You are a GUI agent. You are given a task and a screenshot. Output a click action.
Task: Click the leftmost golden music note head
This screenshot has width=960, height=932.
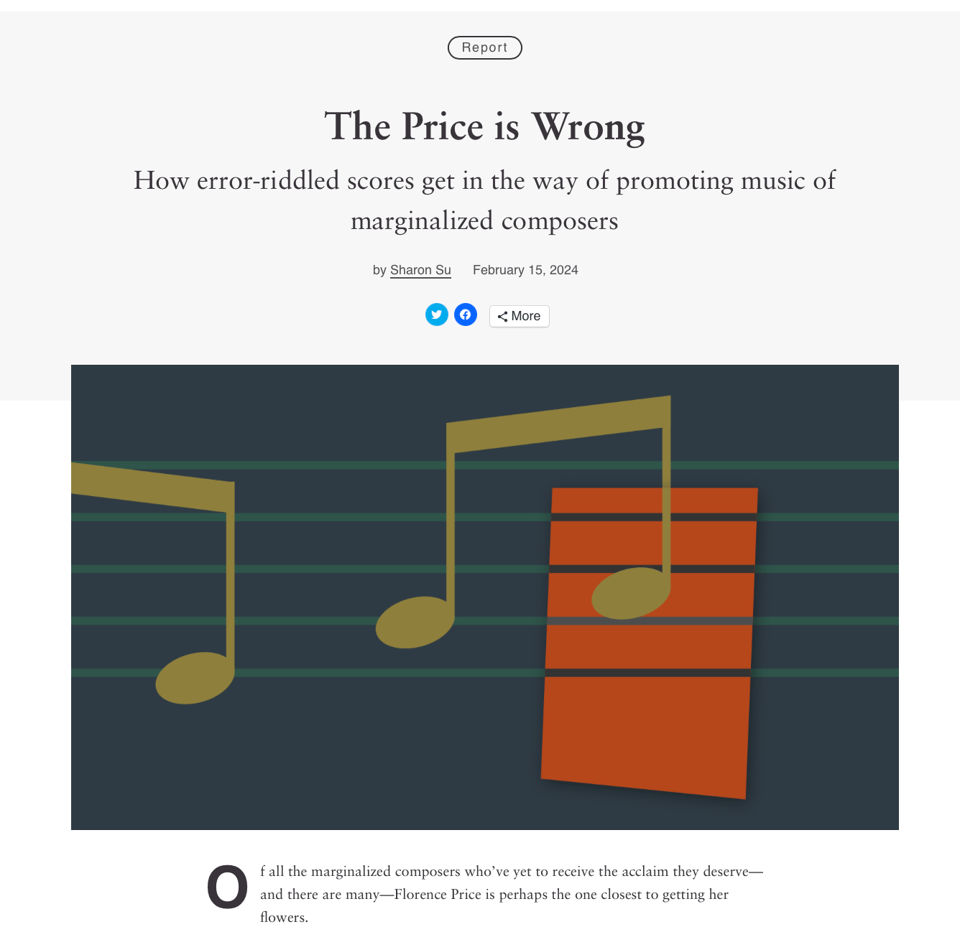coord(194,677)
